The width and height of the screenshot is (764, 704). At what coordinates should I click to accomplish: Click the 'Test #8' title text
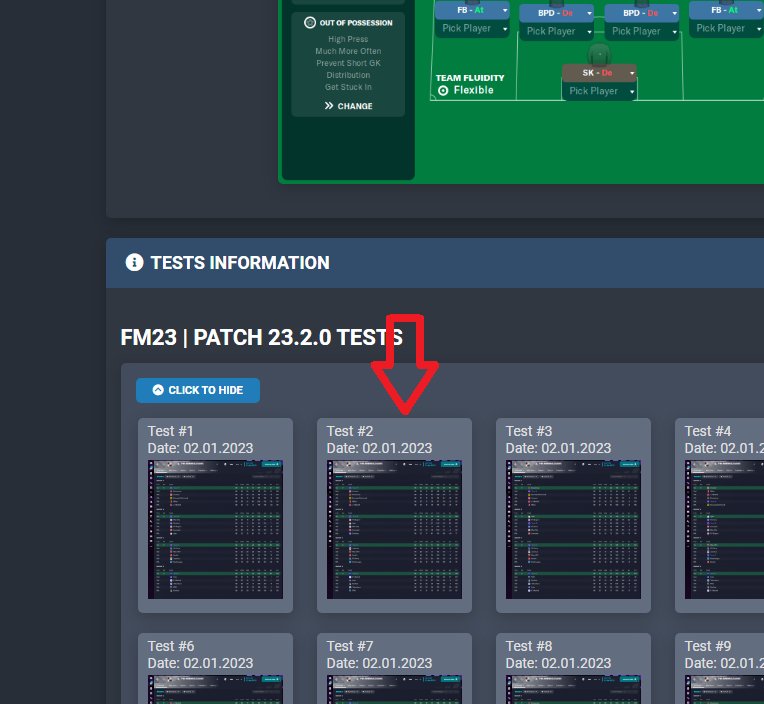[x=529, y=646]
